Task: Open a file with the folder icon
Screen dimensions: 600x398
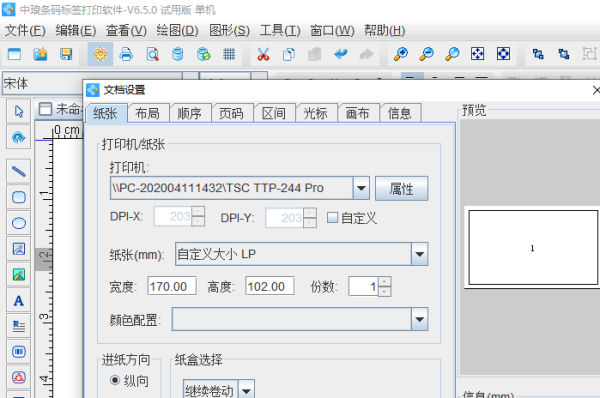Action: coord(40,54)
